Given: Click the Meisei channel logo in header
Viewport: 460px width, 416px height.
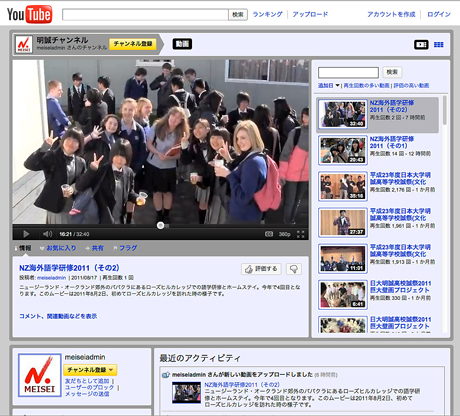Looking at the screenshot, I should click(x=24, y=44).
